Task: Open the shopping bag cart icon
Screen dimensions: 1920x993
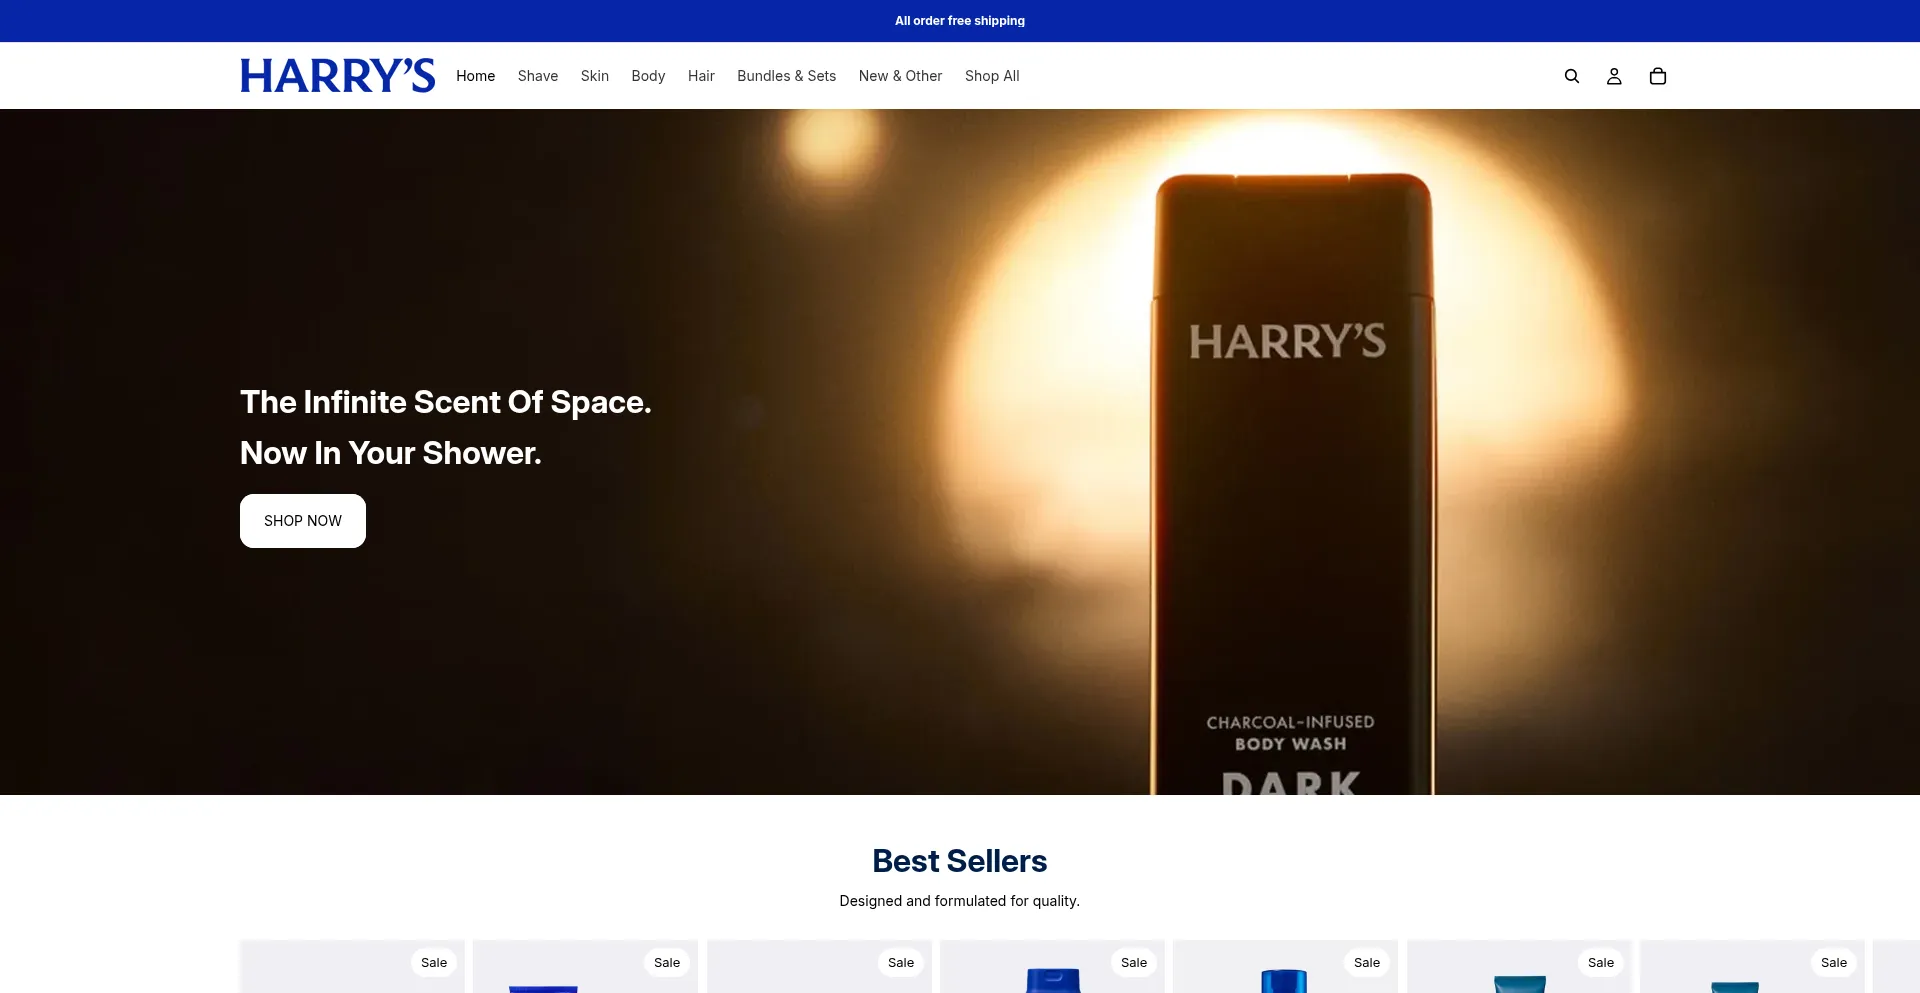Action: click(x=1658, y=76)
